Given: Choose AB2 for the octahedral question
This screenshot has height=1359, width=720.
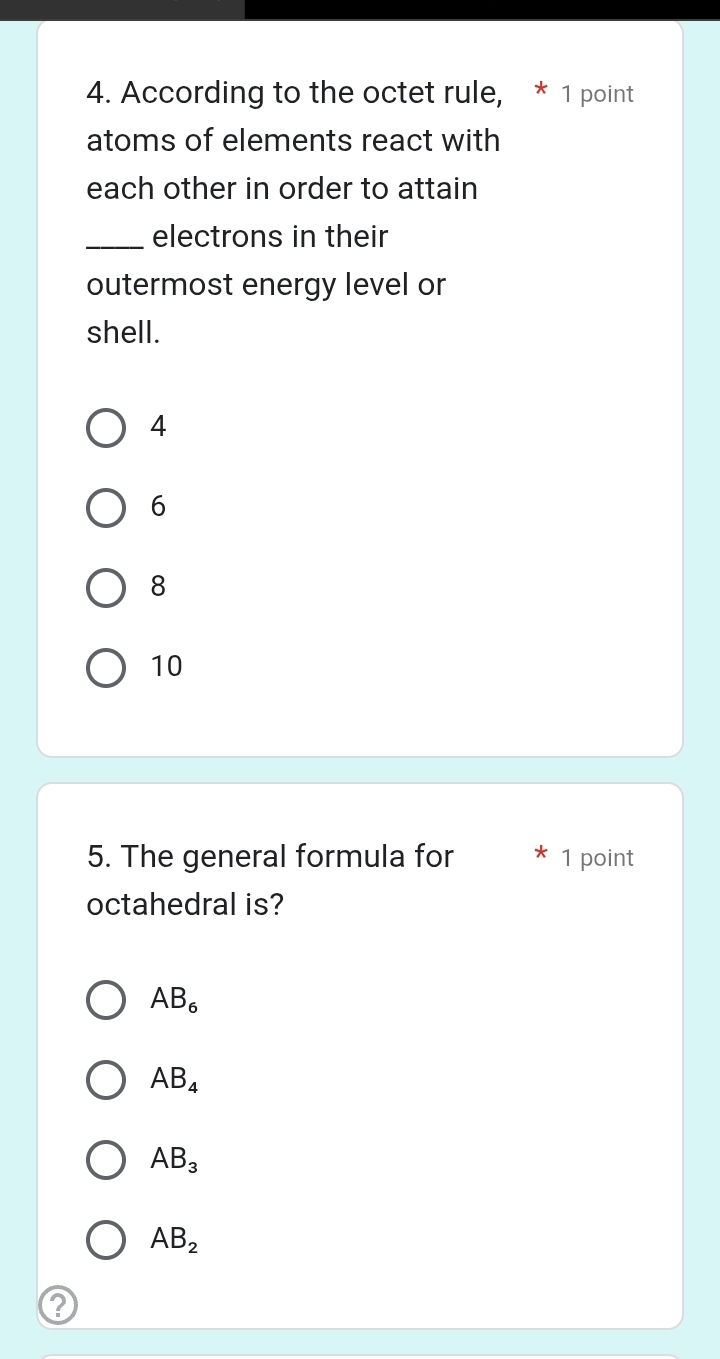Looking at the screenshot, I should pyautogui.click(x=105, y=1239).
